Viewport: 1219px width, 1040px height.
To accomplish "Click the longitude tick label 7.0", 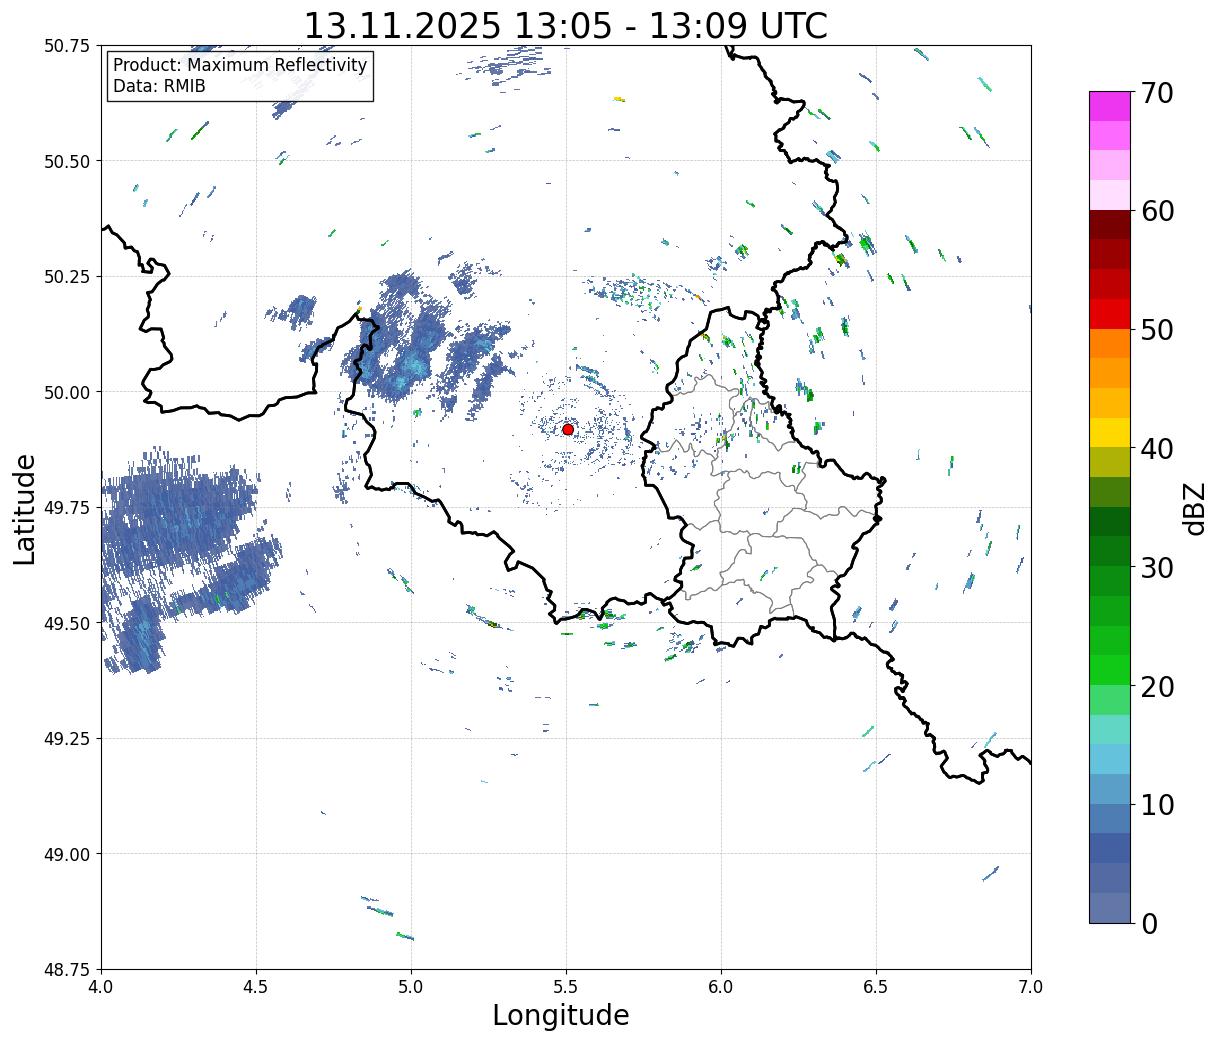I will point(1031,986).
